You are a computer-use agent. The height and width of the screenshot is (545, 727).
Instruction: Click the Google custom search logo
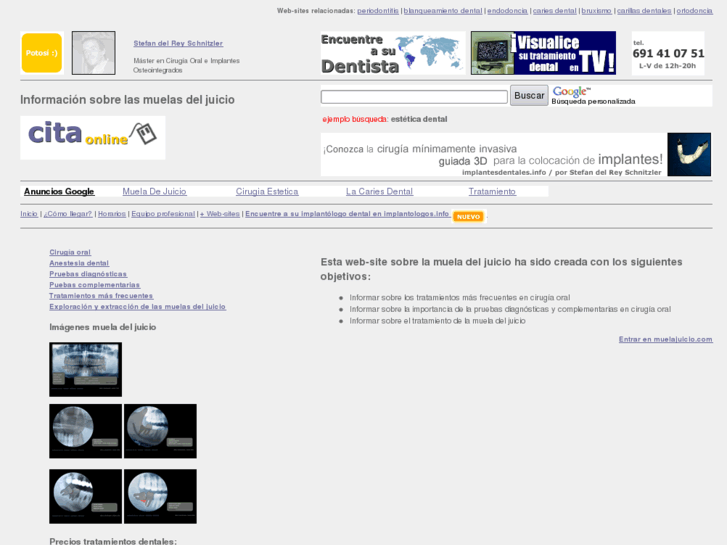571,91
